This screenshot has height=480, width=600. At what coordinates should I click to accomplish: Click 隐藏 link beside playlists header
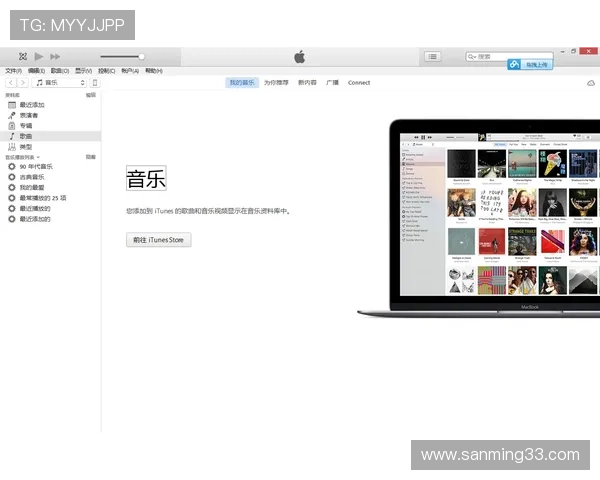91,157
